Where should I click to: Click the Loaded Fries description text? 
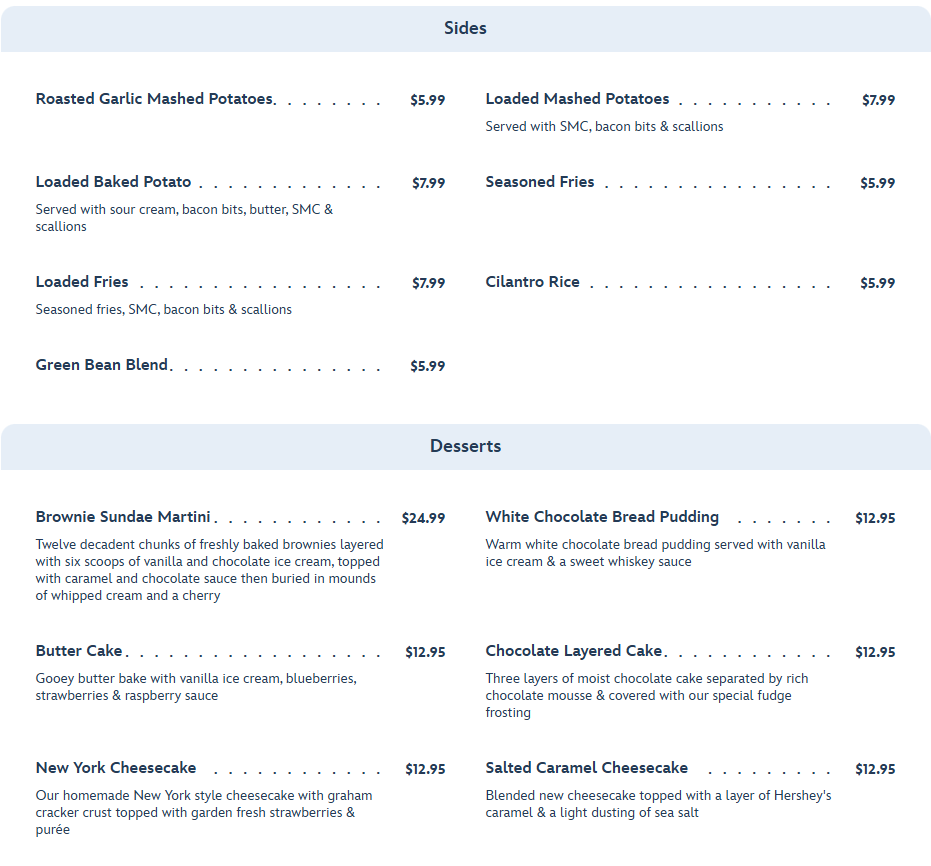pyautogui.click(x=164, y=310)
